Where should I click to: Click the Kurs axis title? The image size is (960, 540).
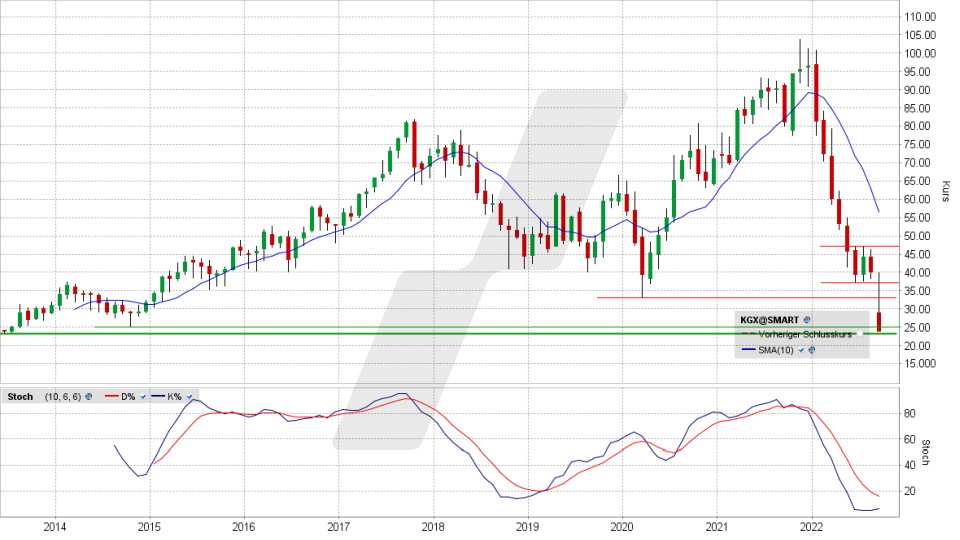946,191
